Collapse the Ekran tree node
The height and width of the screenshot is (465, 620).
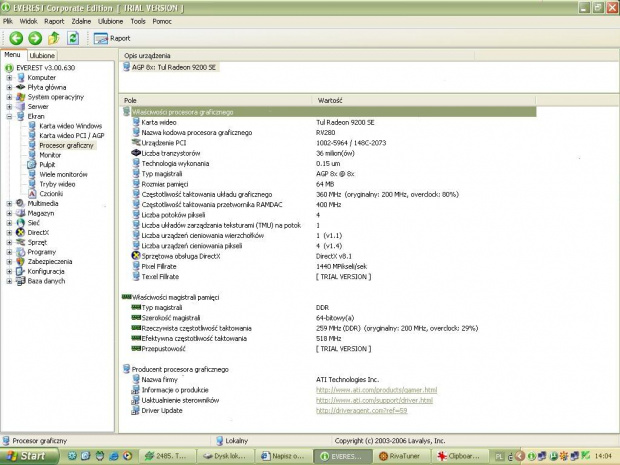tap(9, 116)
